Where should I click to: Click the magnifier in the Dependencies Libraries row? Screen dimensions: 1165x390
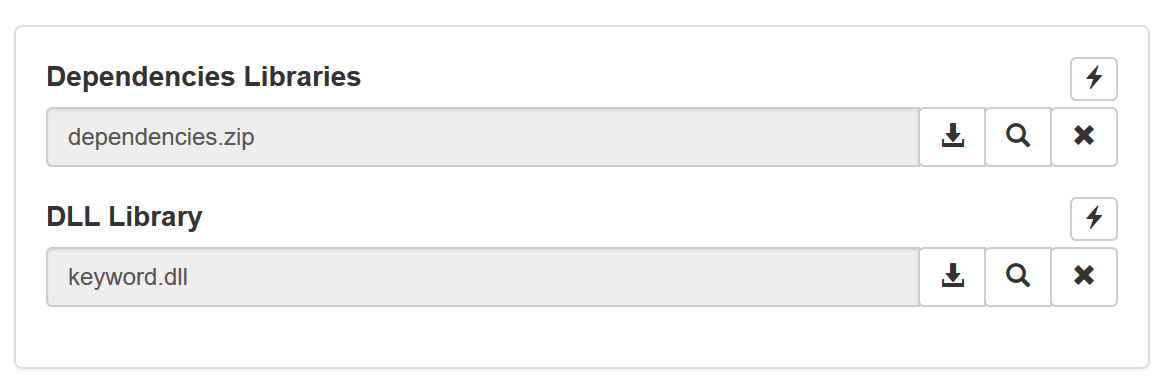pos(1018,137)
